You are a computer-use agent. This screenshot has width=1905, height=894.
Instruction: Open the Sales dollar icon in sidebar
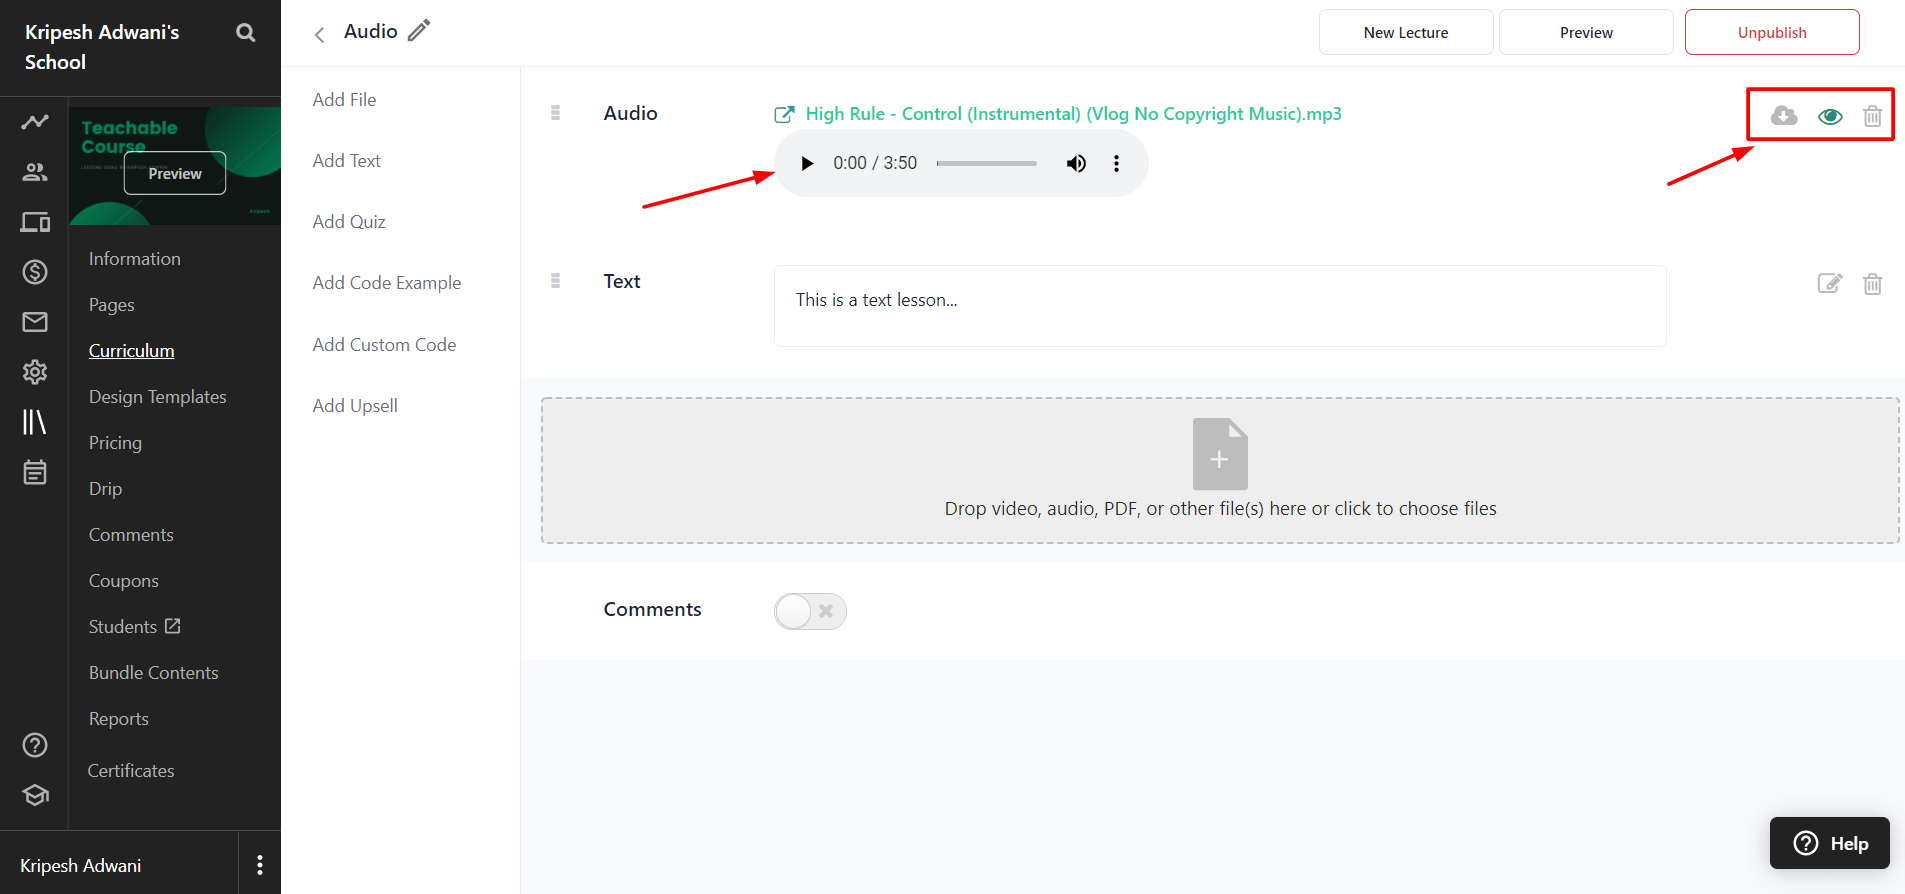pyautogui.click(x=35, y=272)
